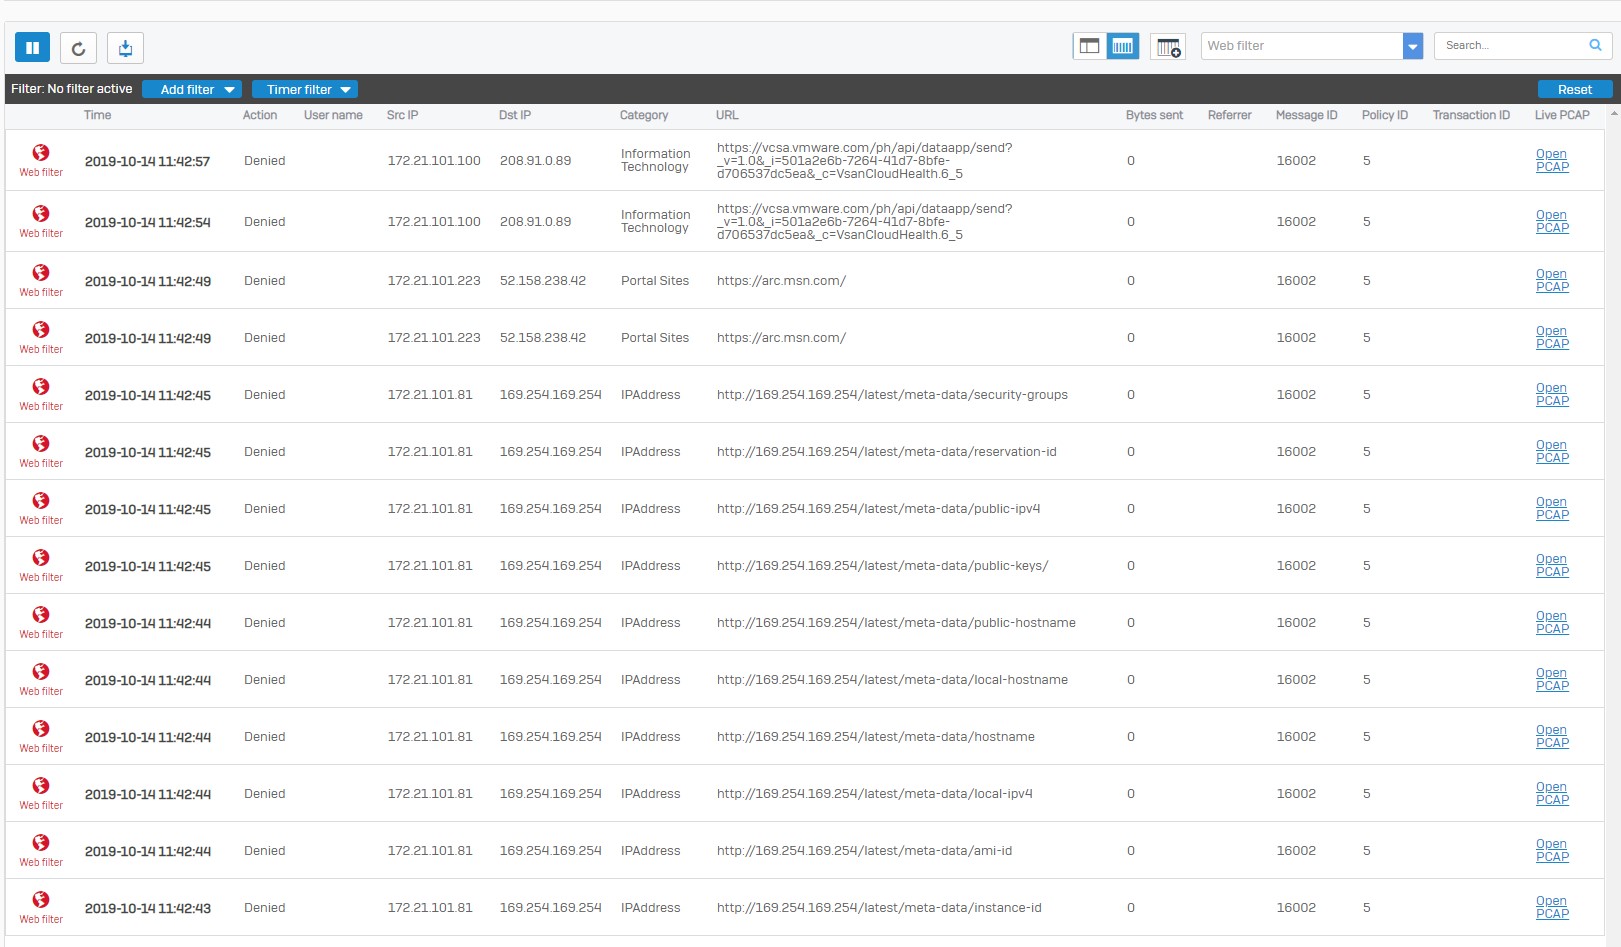Pause the live log stream

(x=32, y=47)
